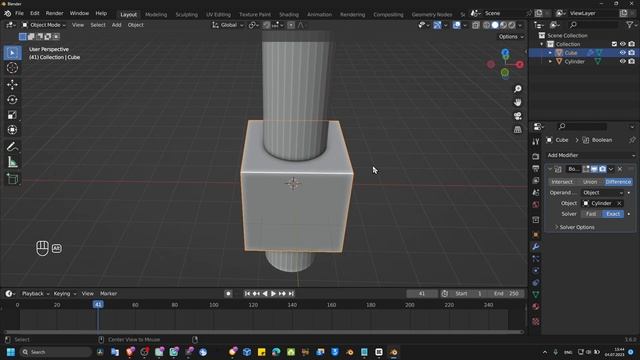Open the viewport Add menu

point(116,25)
